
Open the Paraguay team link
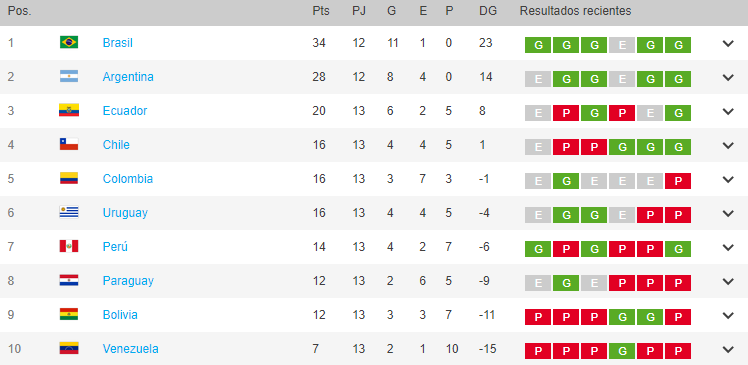(x=128, y=281)
